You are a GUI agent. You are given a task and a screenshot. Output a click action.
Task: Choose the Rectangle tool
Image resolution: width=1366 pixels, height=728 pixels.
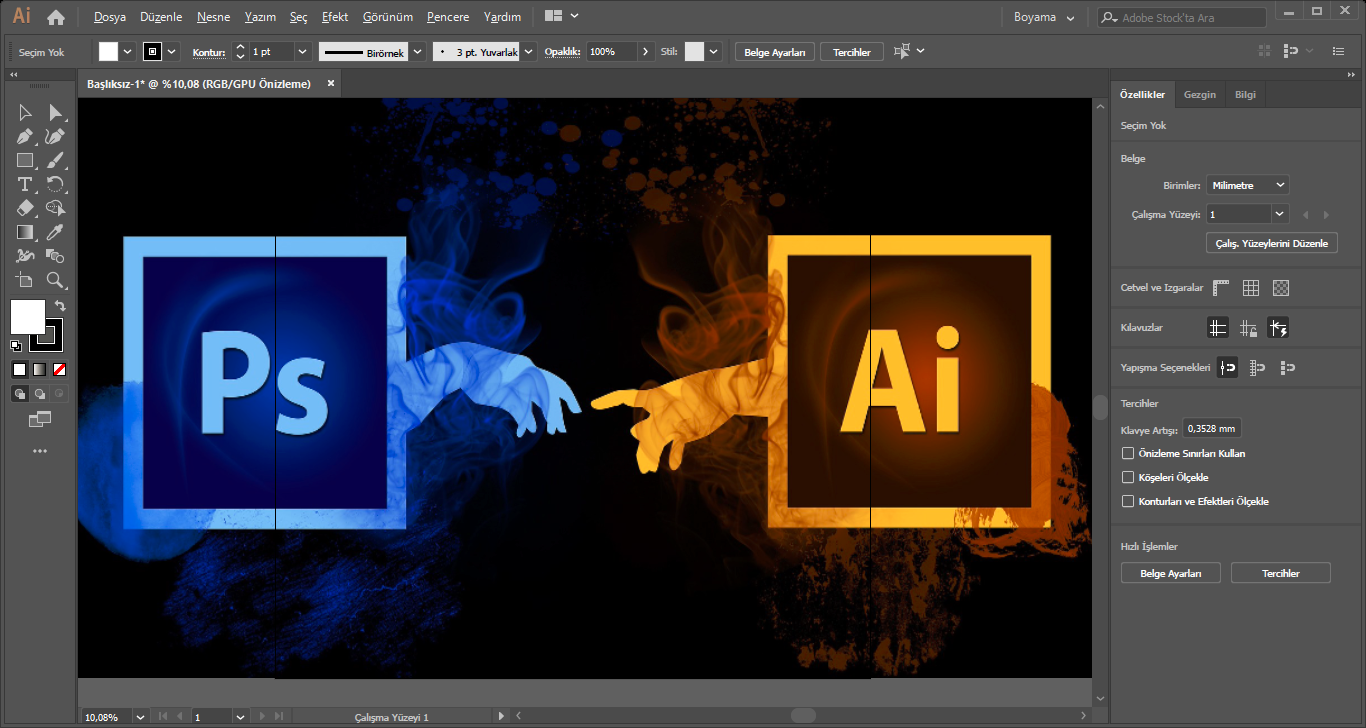[25, 160]
